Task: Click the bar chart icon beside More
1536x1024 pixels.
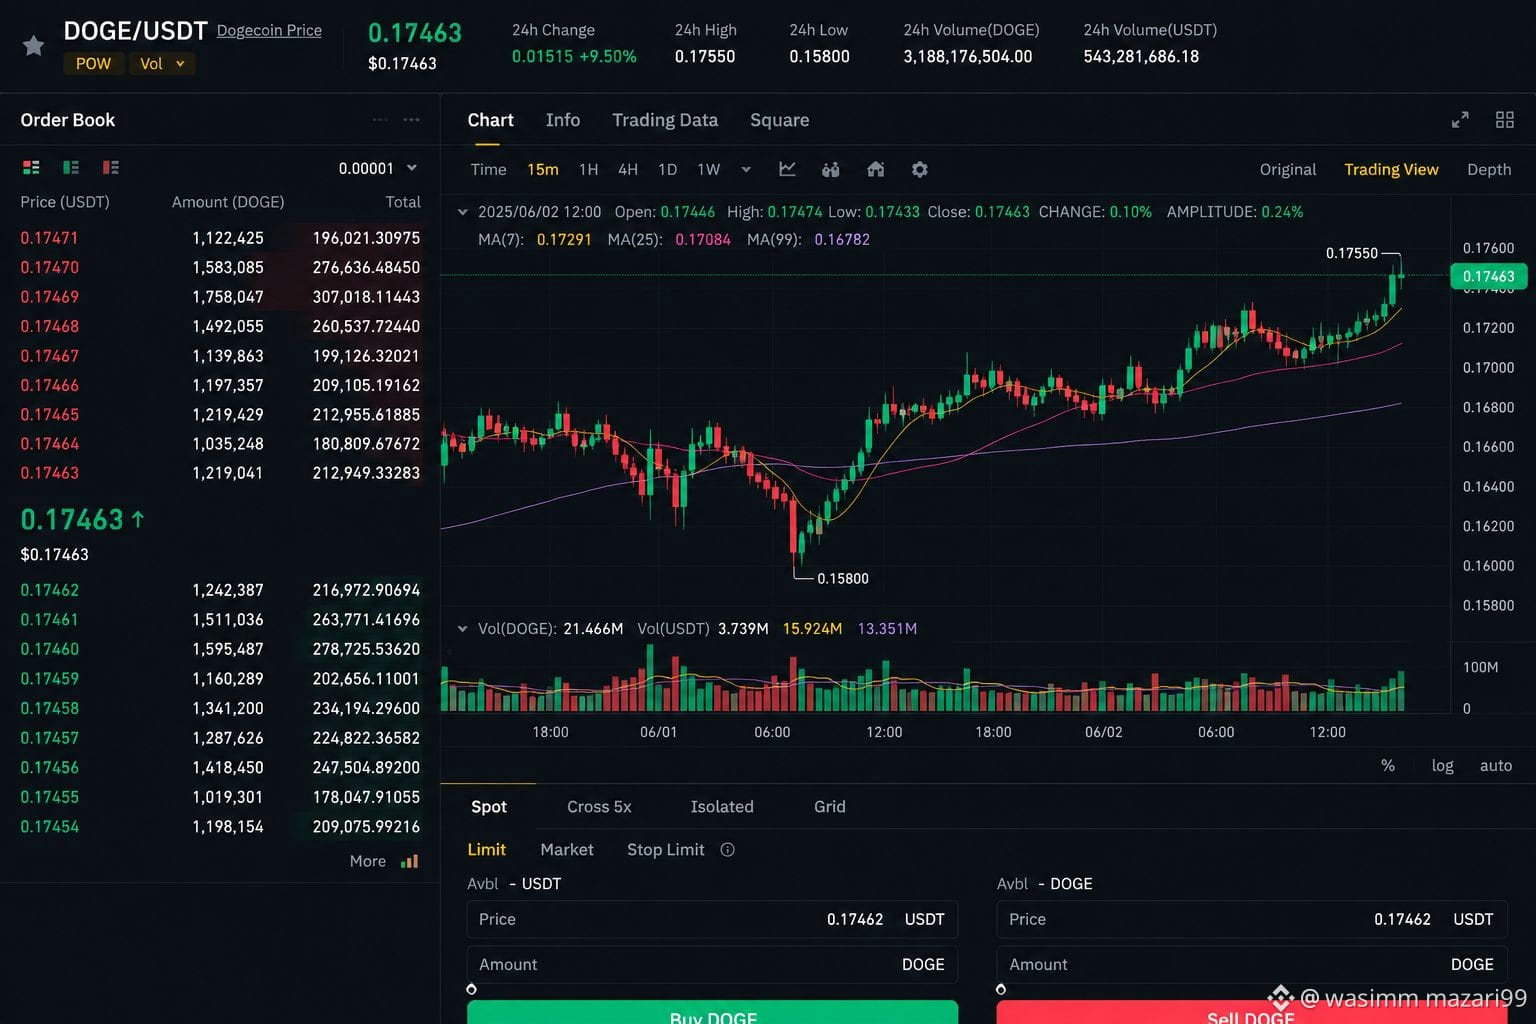Action: coord(410,861)
